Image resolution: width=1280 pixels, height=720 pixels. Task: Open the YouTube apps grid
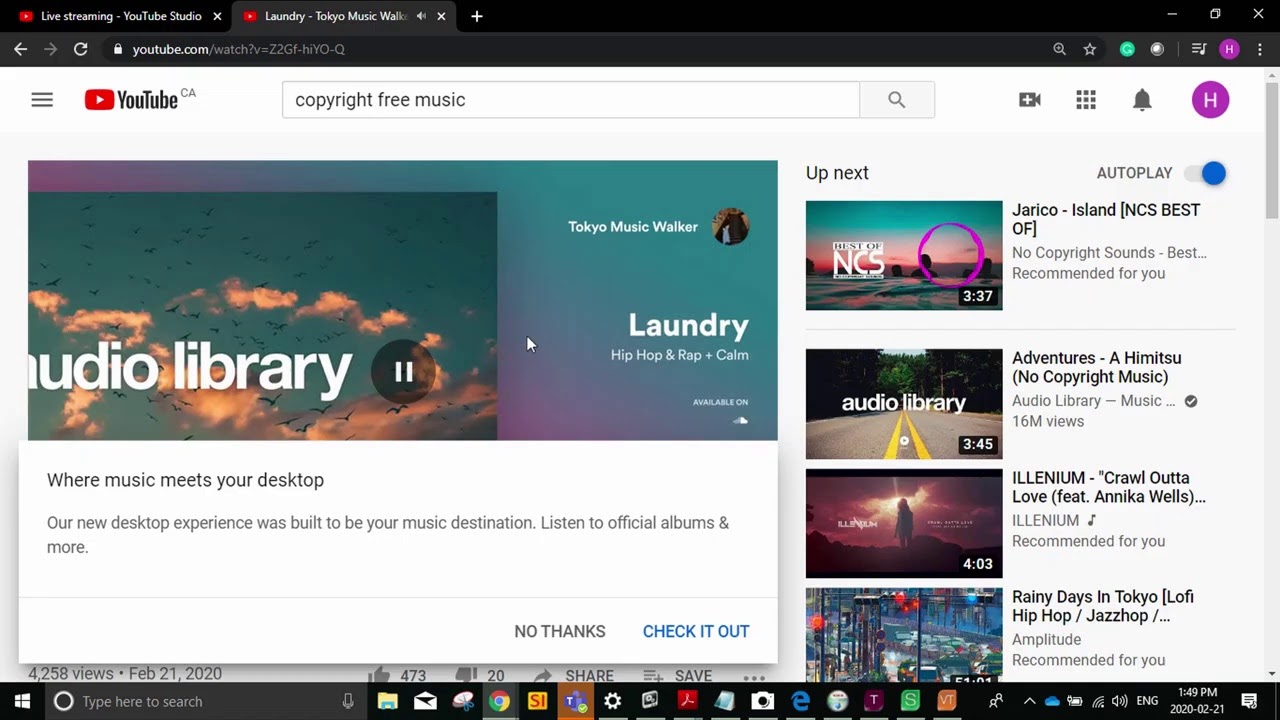[1086, 100]
